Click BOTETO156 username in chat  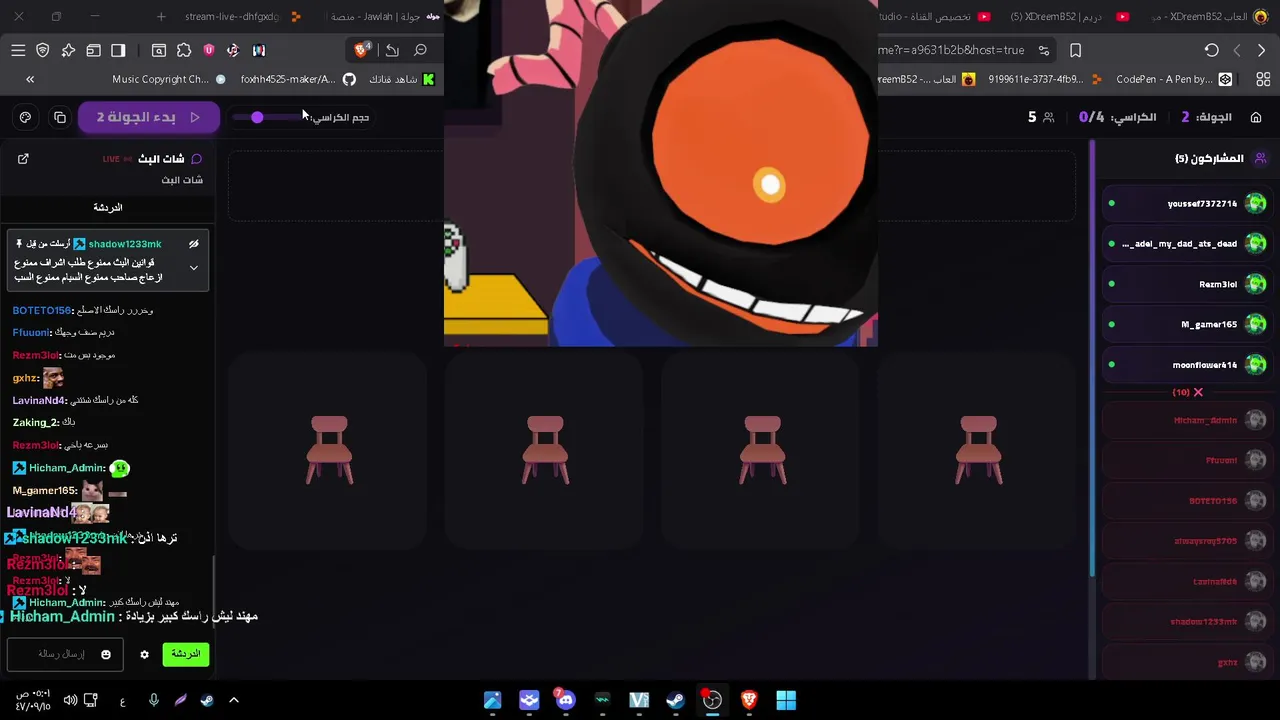(42, 310)
